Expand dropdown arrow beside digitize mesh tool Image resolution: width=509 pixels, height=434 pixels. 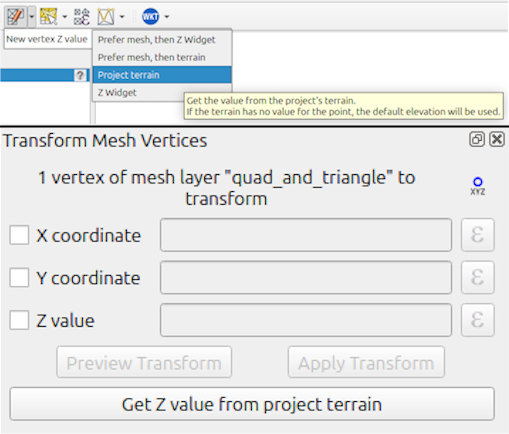32,16
